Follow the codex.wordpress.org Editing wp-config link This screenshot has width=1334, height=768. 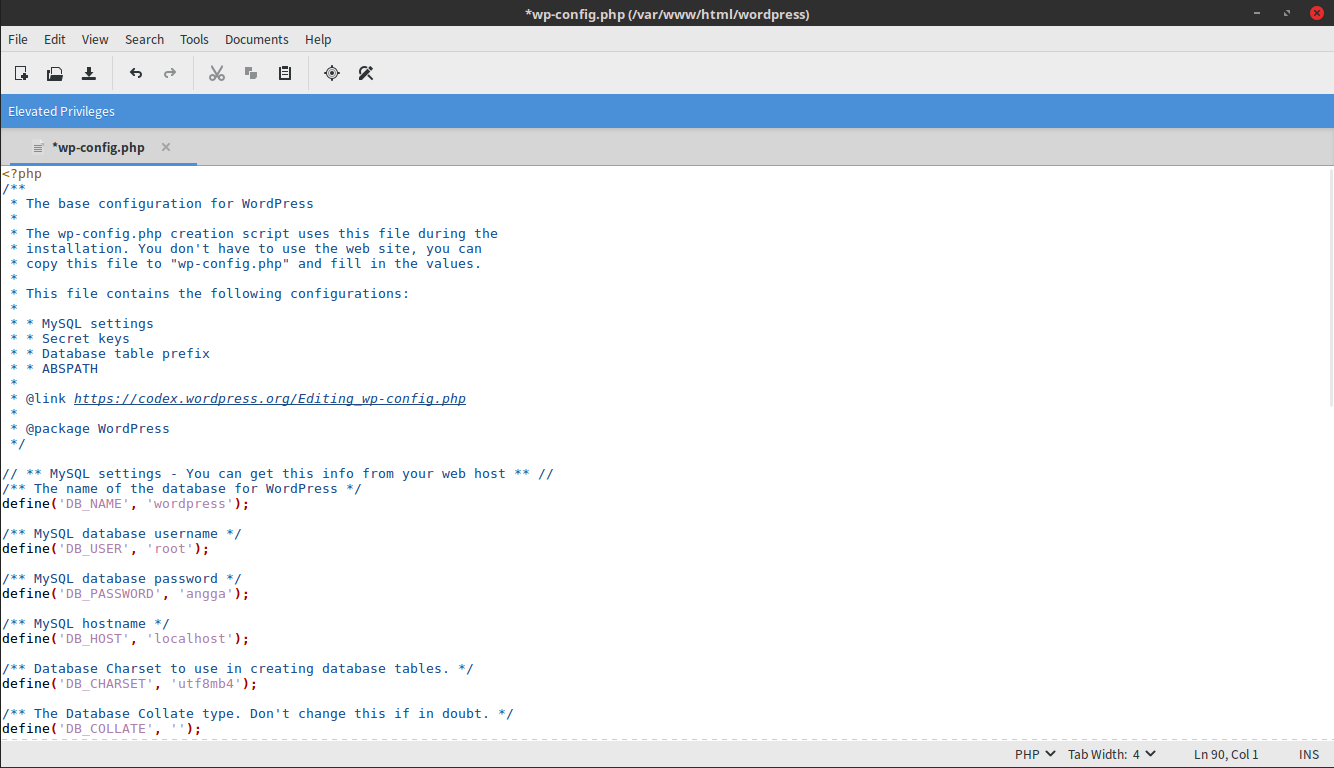point(270,398)
